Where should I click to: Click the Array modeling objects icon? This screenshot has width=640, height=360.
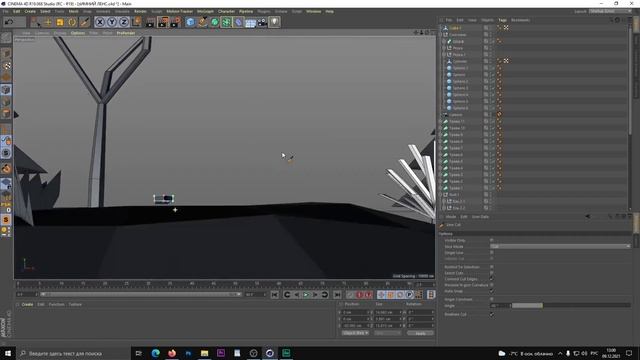coord(227,22)
